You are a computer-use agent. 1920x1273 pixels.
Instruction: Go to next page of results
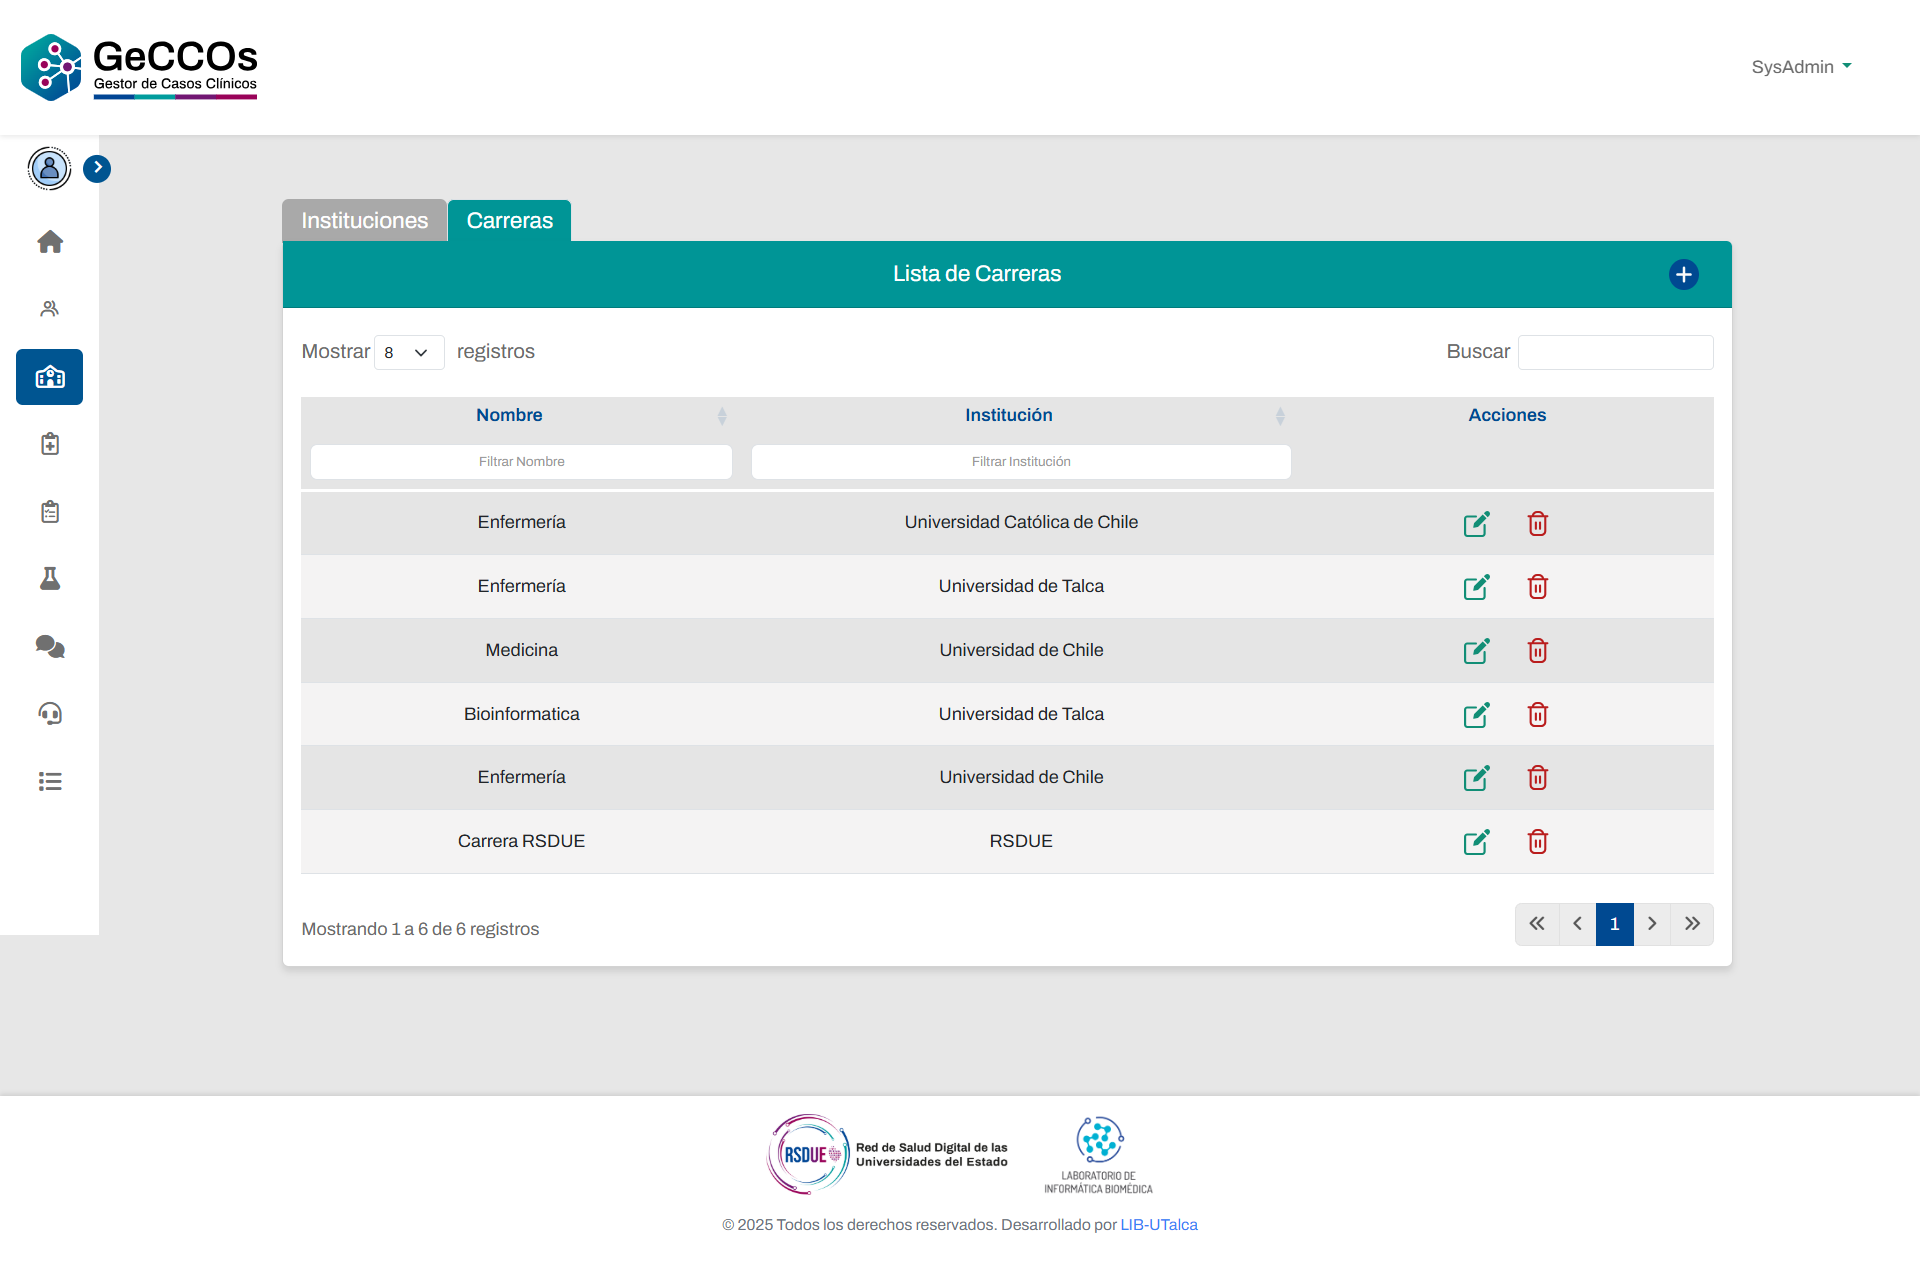pyautogui.click(x=1652, y=924)
